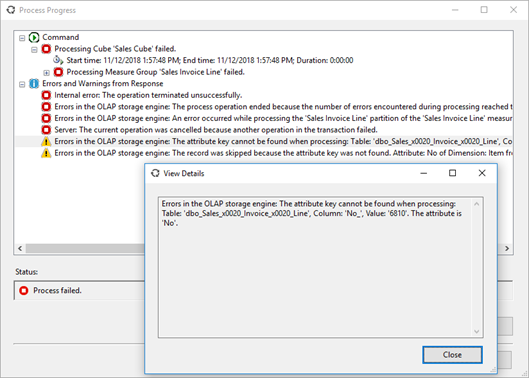Minimize the Process Progress window
This screenshot has width=529, height=378.
[455, 10]
